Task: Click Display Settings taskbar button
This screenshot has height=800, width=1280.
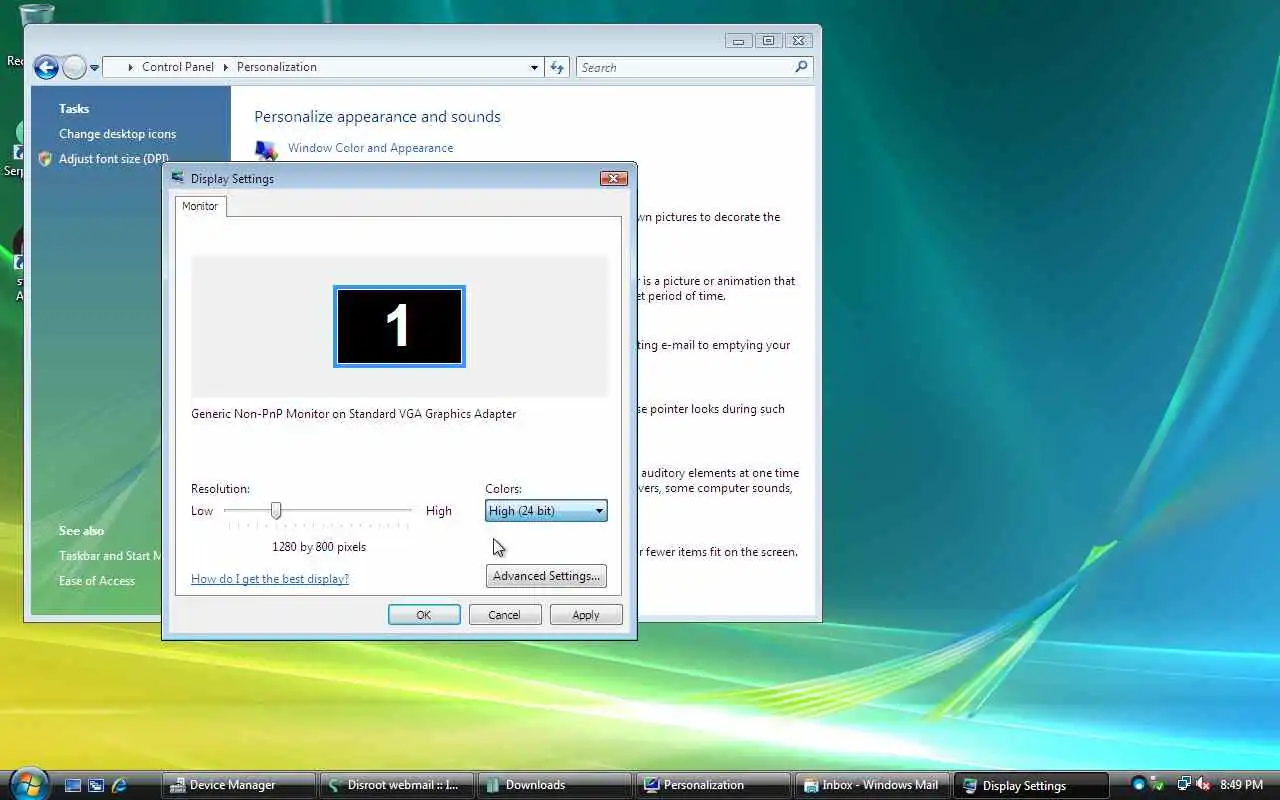Action: coord(1031,785)
